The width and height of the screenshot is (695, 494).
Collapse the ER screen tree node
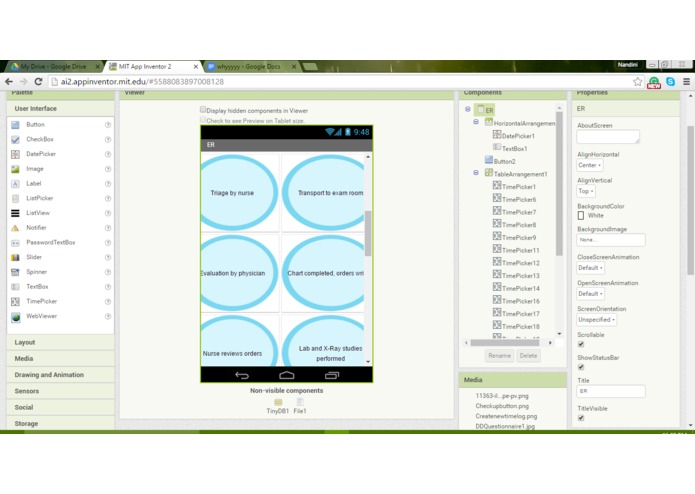[468, 109]
